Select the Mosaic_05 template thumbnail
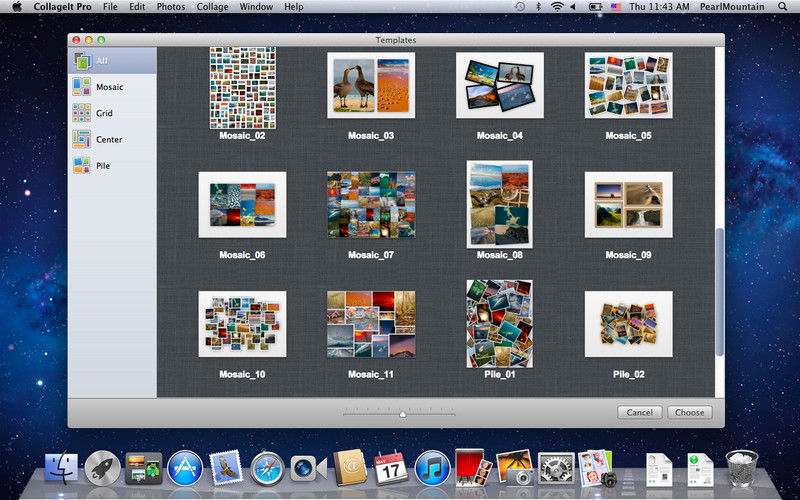 628,85
